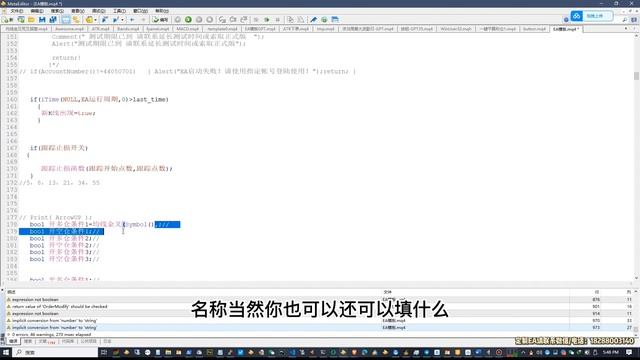Click the scroll down arrow of editor scrollbar
Image resolution: width=640 pixels, height=360 pixels.
pos(636,278)
